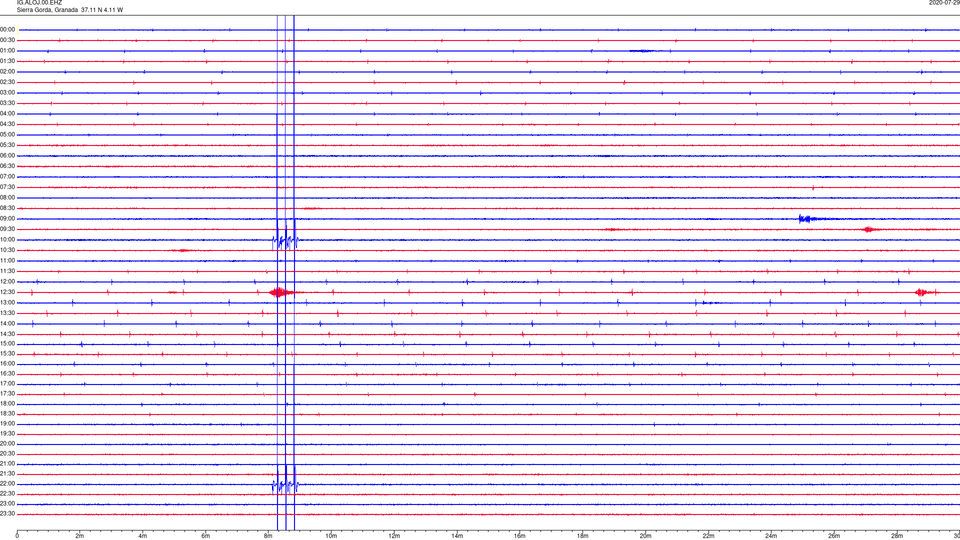Choose the 05:30 row label
The image size is (960, 540).
[x=8, y=145]
